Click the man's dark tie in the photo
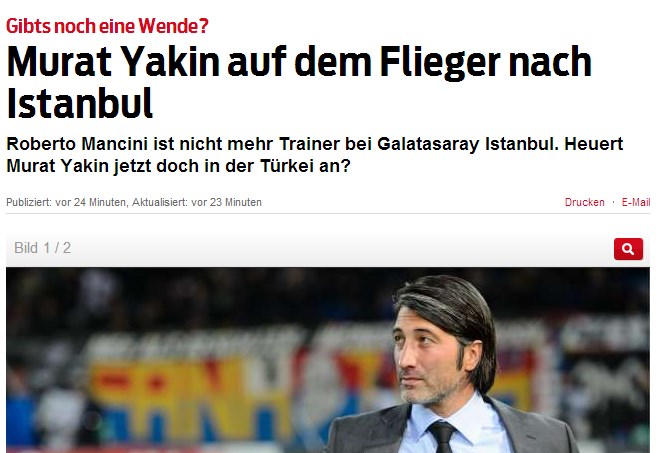The width and height of the screenshot is (660, 453). tap(442, 437)
